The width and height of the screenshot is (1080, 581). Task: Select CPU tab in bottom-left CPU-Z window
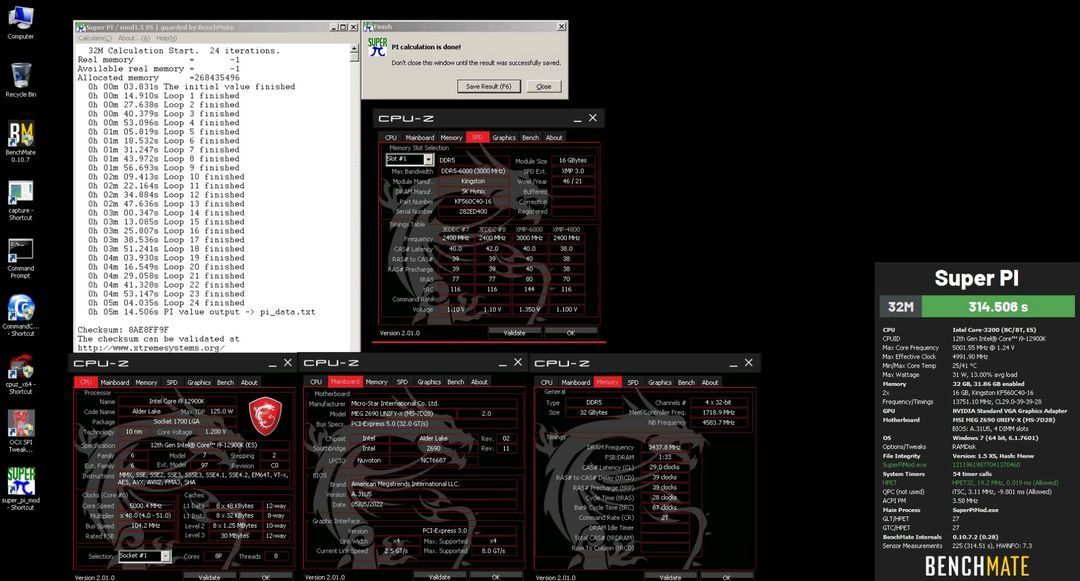tap(85, 382)
